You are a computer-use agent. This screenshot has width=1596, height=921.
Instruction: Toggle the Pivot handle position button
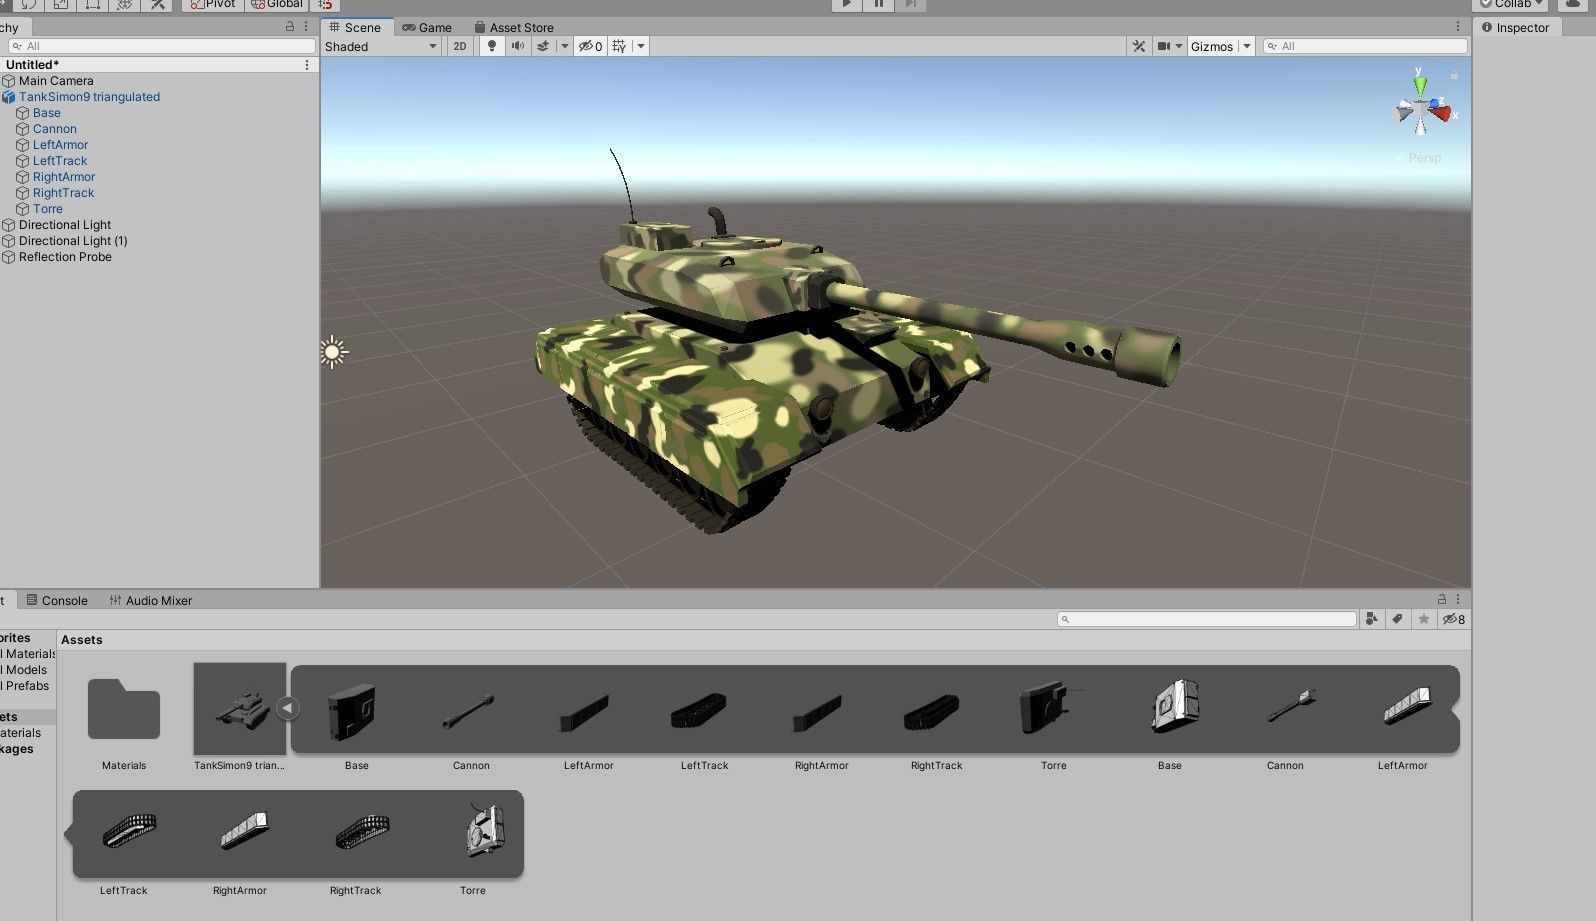212,4
